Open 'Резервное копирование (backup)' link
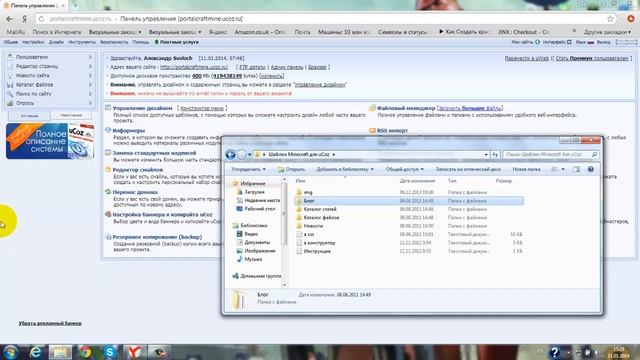The image size is (640, 360). pyautogui.click(x=157, y=237)
